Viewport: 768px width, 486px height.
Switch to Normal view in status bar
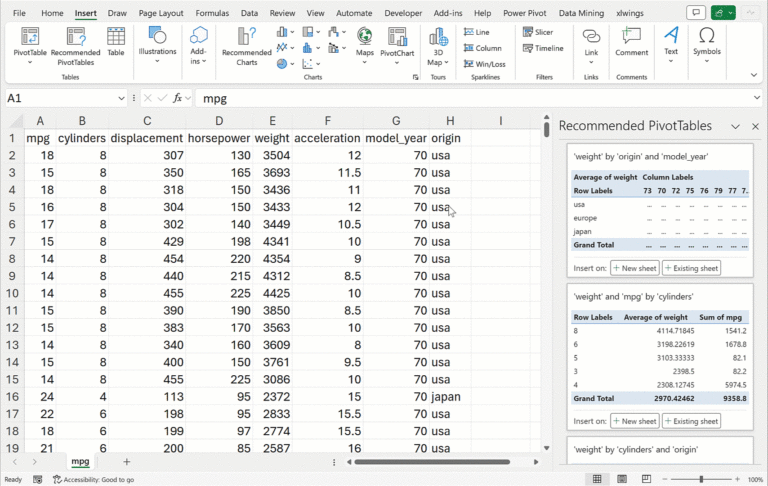pos(597,479)
